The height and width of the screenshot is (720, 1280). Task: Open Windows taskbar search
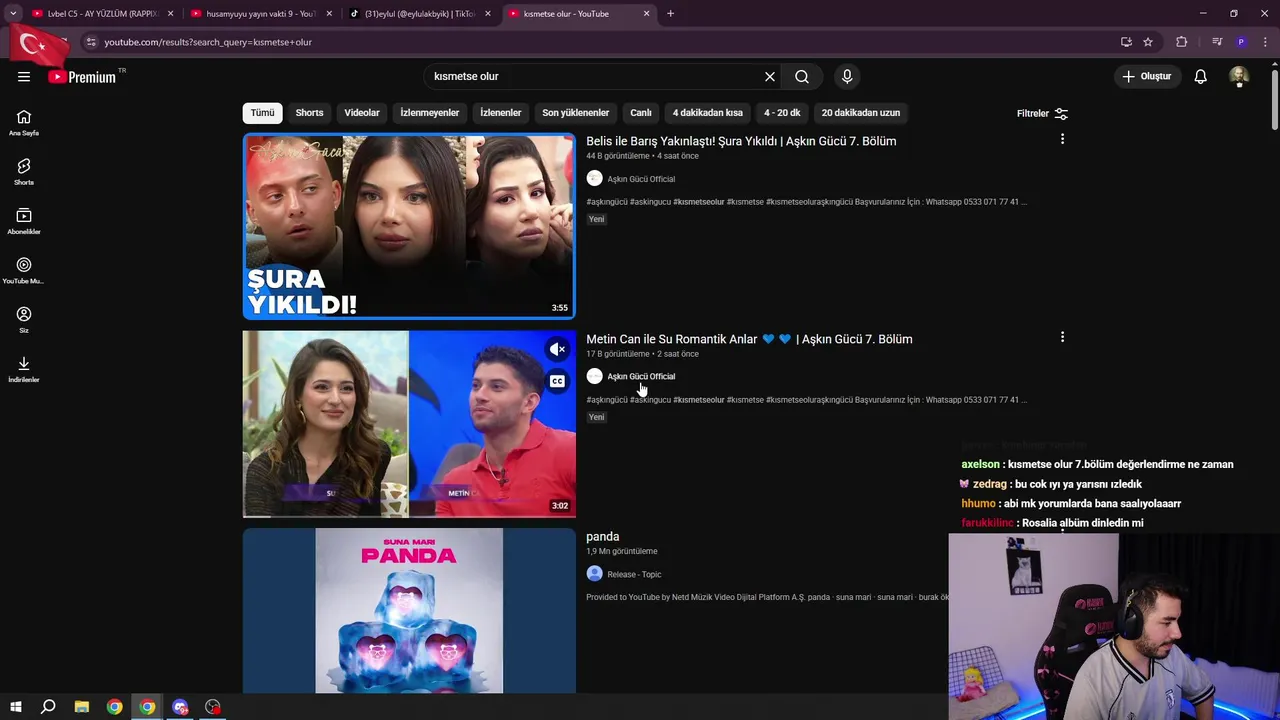pos(48,707)
